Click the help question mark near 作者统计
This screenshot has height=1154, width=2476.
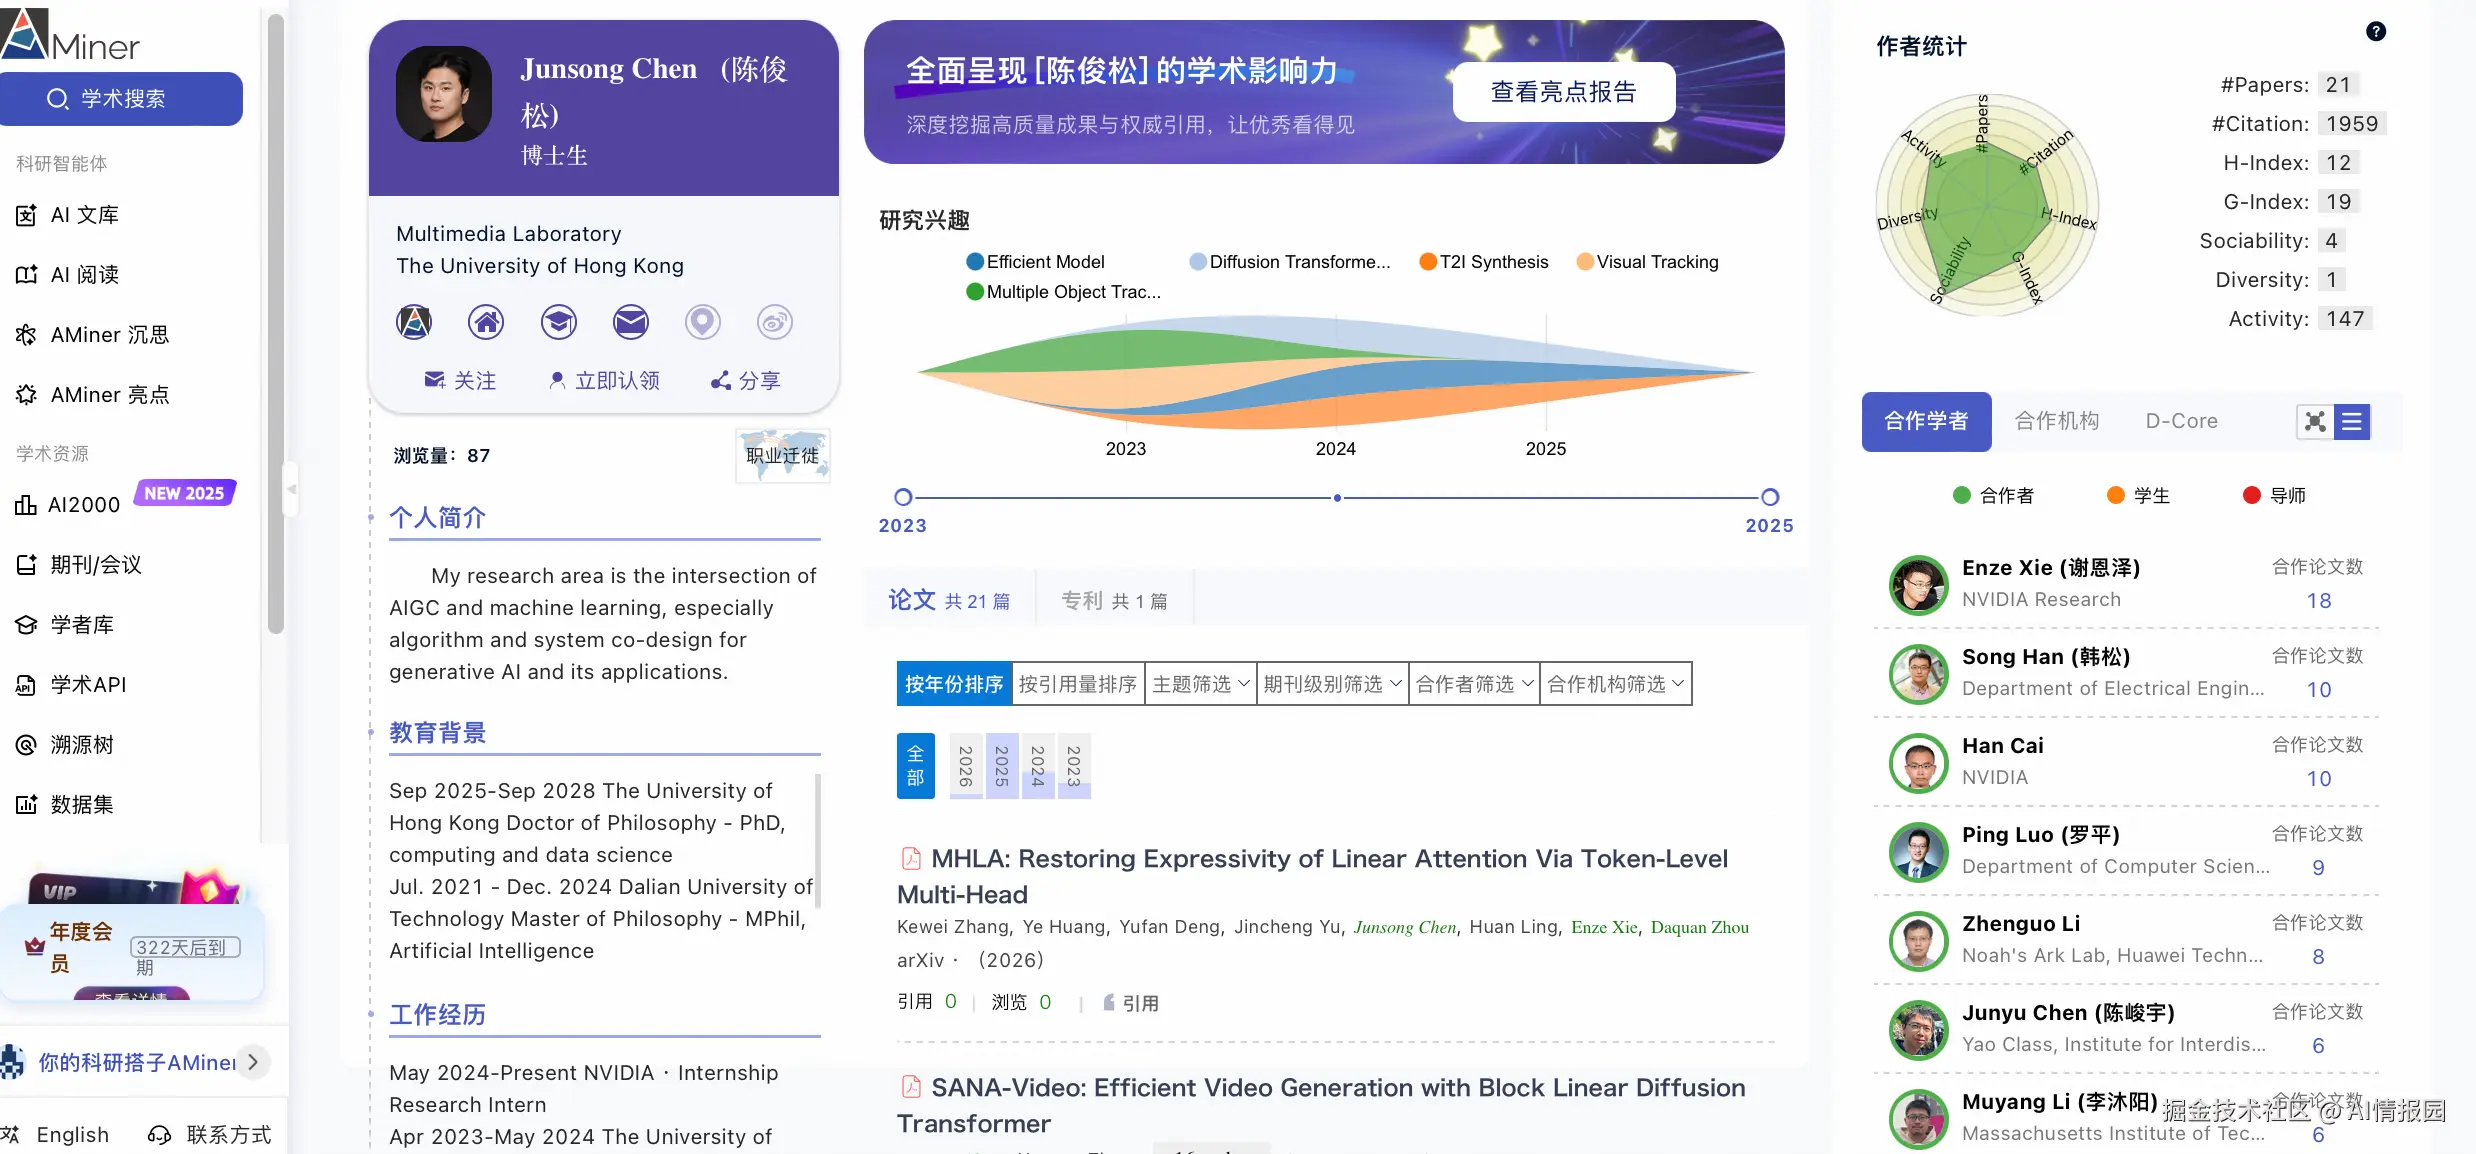point(2378,31)
